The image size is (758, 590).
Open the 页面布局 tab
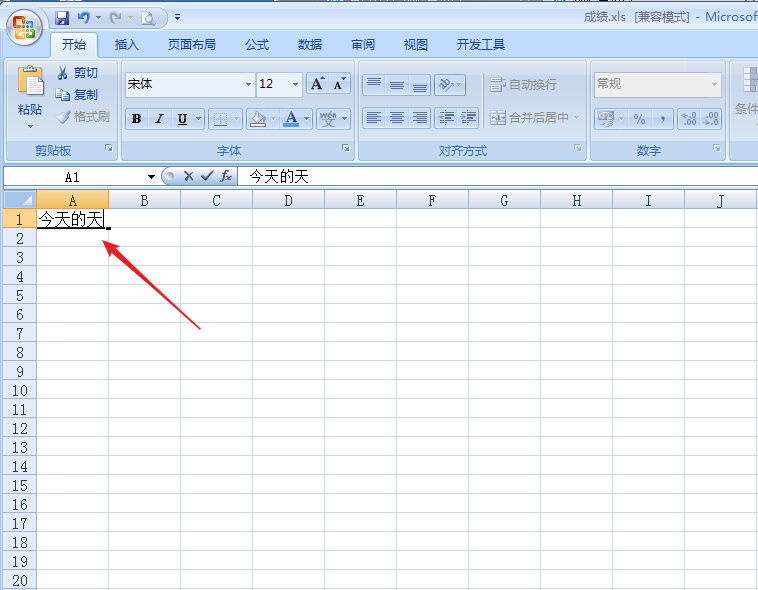point(191,45)
